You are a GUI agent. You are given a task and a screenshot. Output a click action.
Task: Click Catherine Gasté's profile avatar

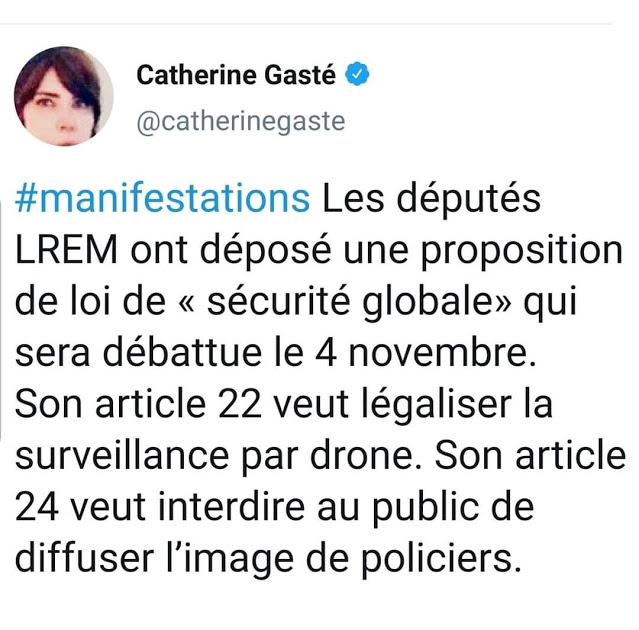(62, 97)
